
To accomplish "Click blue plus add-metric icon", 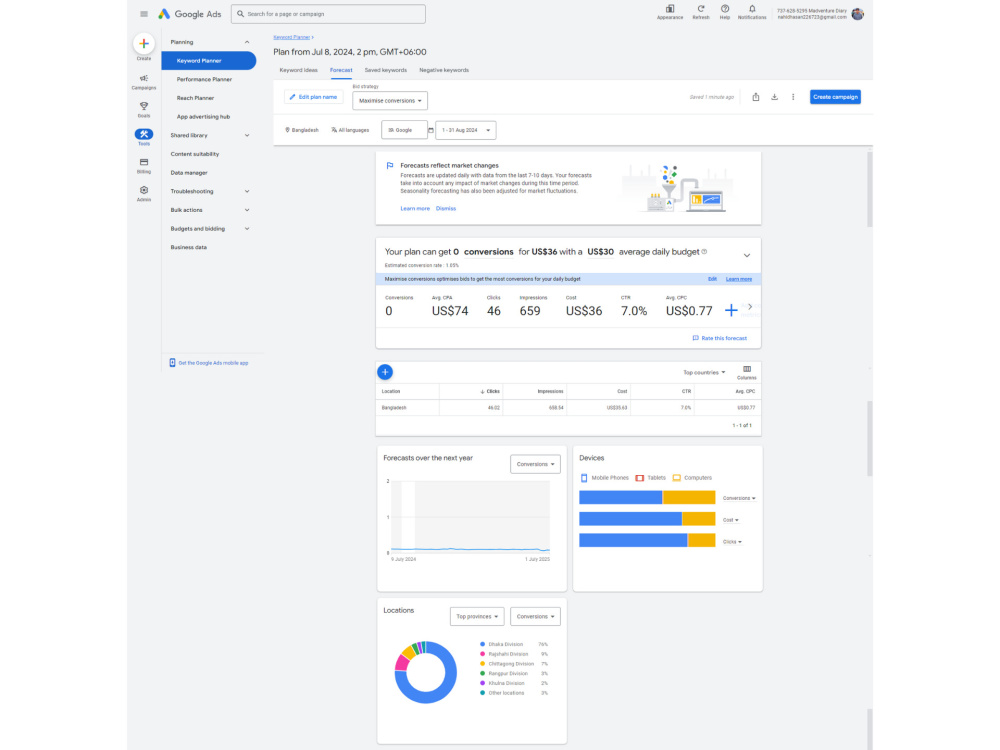I will tap(731, 311).
